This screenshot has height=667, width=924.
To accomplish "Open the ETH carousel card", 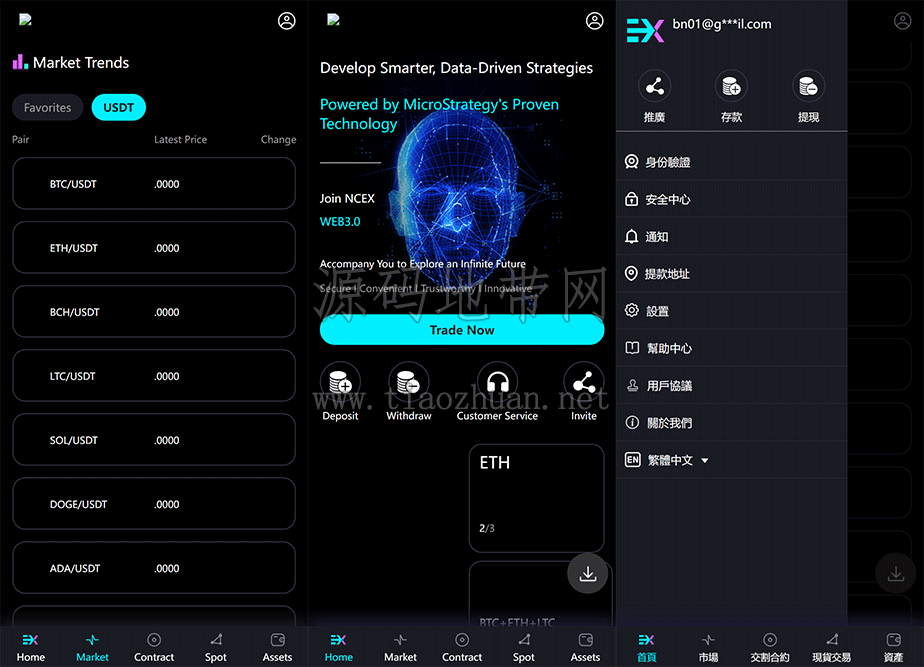I will [x=537, y=498].
